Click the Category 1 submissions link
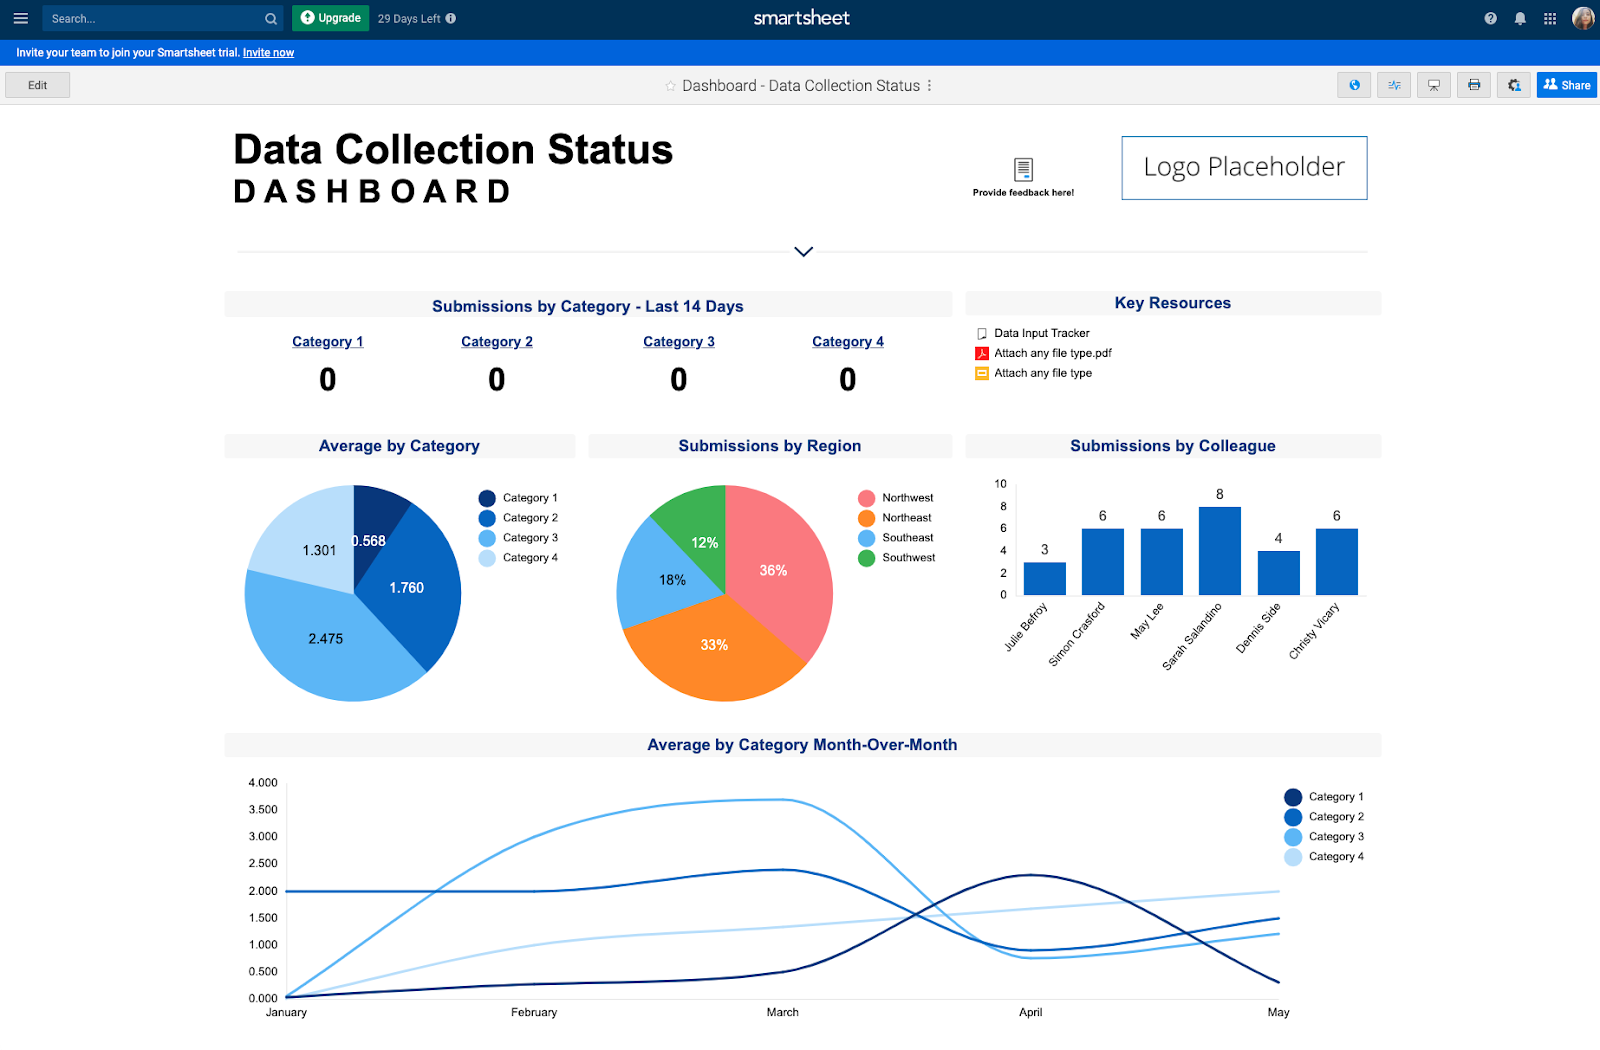 point(327,341)
